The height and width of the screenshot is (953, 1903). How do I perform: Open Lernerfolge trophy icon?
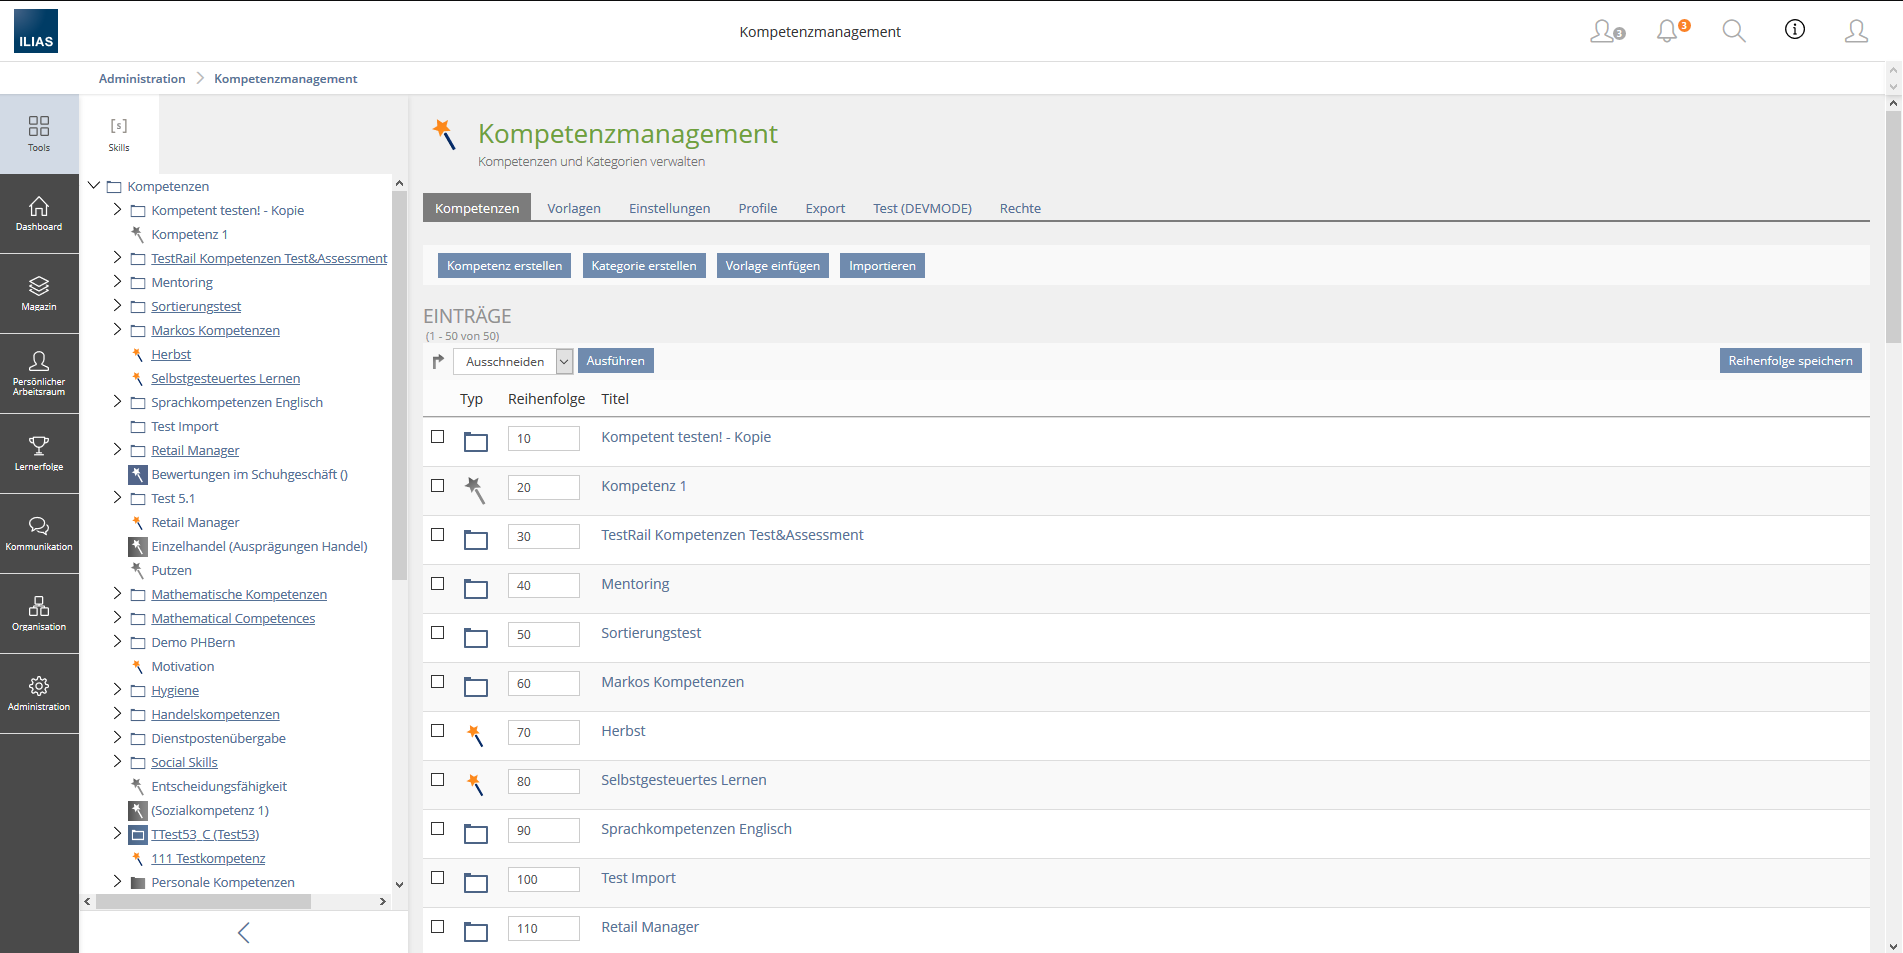39,453
